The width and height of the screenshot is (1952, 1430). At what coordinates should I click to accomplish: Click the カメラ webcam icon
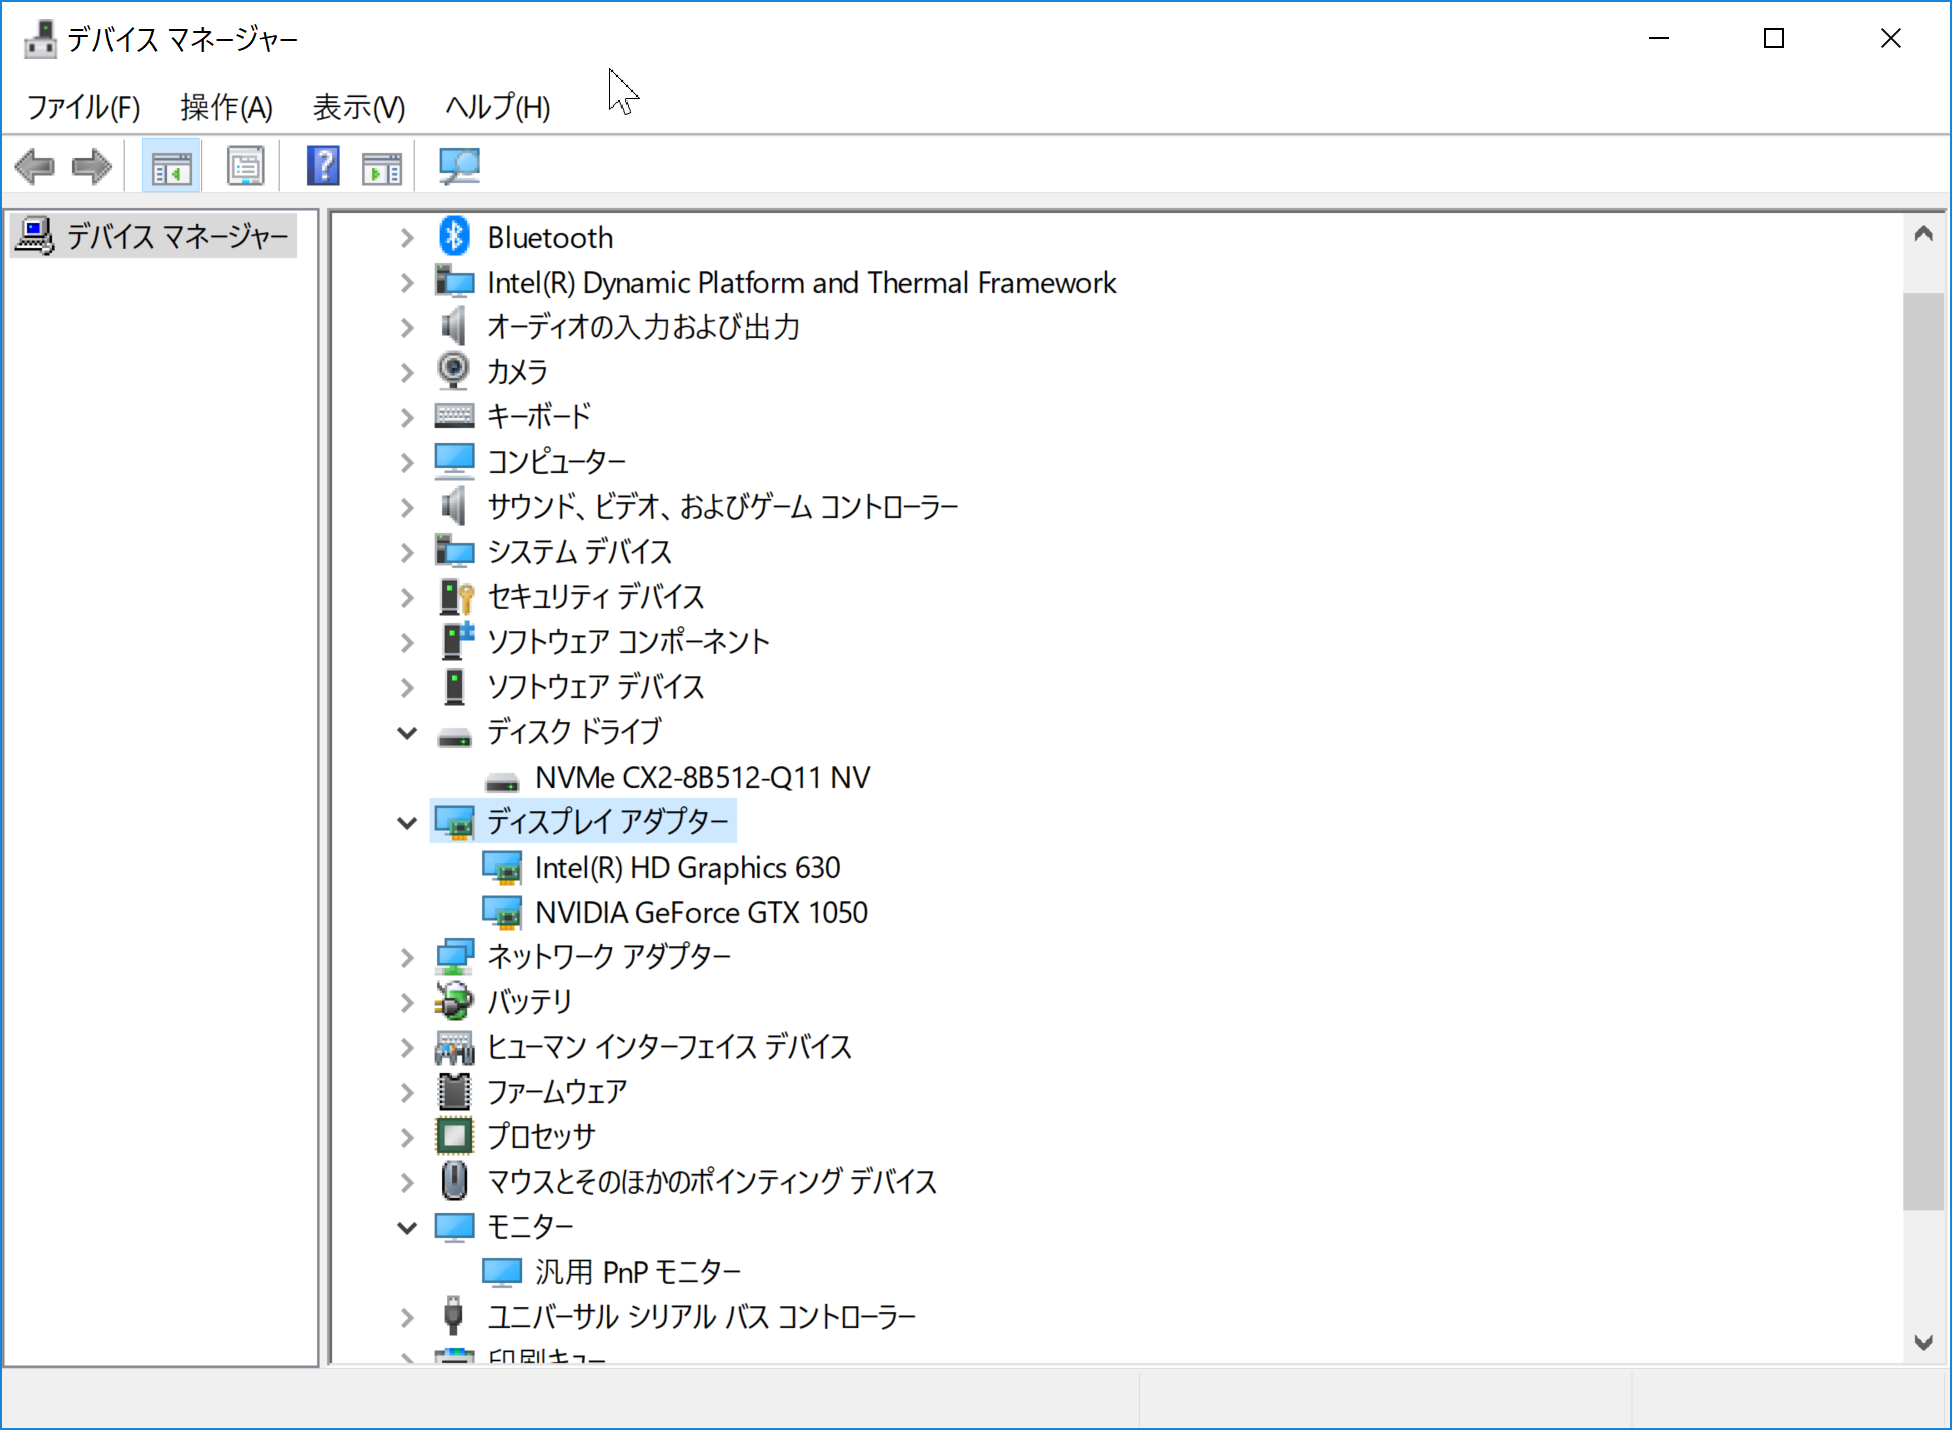point(454,371)
